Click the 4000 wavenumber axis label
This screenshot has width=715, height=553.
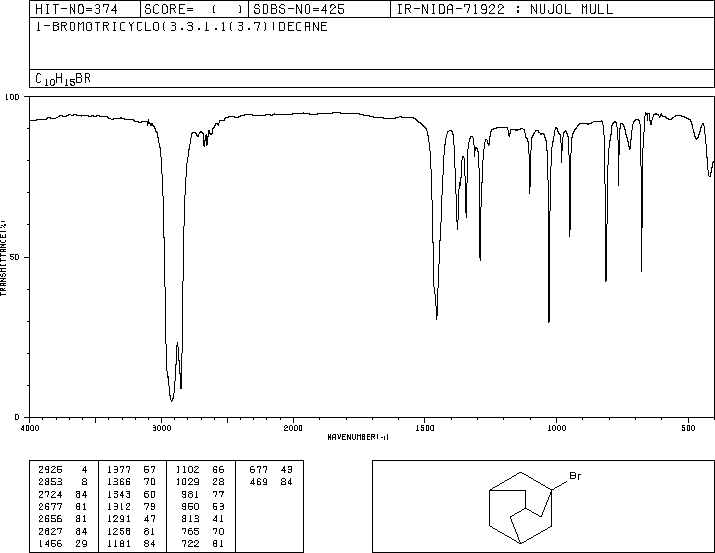tap(30, 428)
